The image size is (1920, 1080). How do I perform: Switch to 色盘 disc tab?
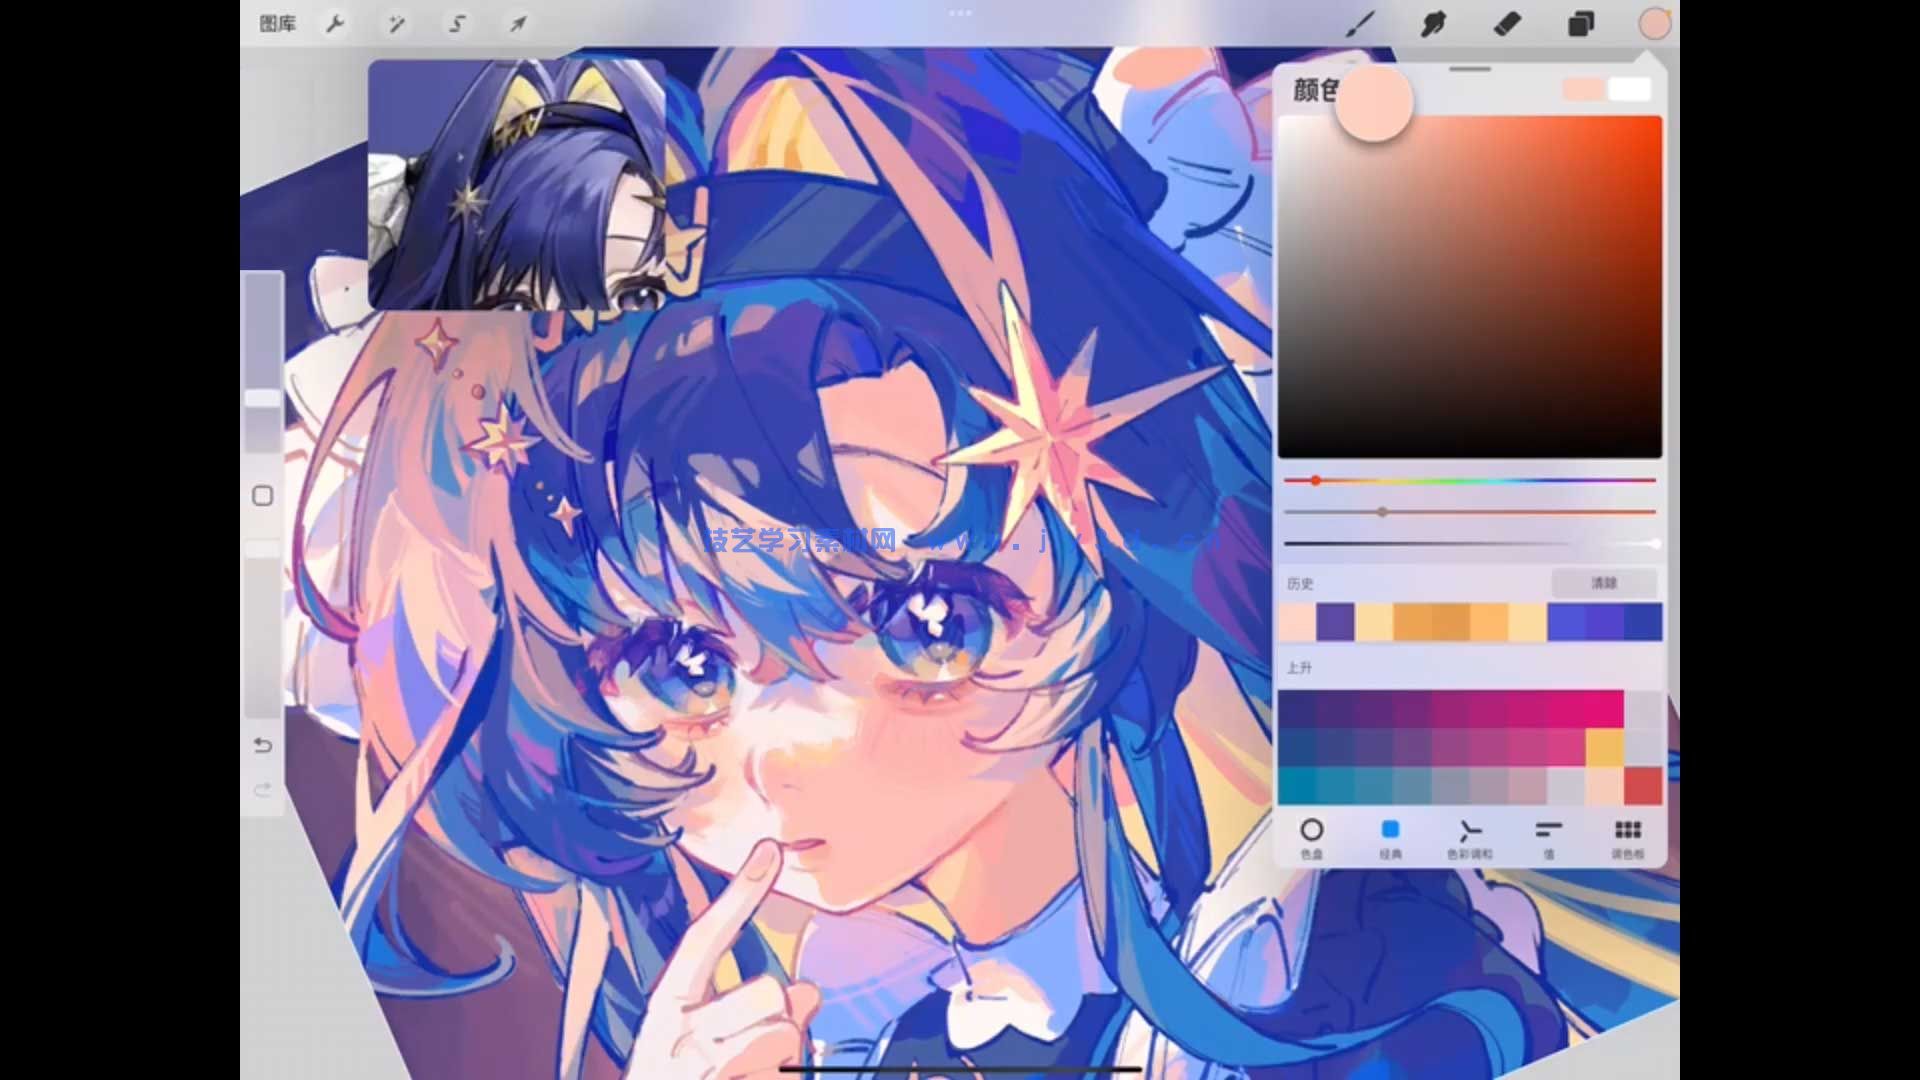coord(1311,838)
